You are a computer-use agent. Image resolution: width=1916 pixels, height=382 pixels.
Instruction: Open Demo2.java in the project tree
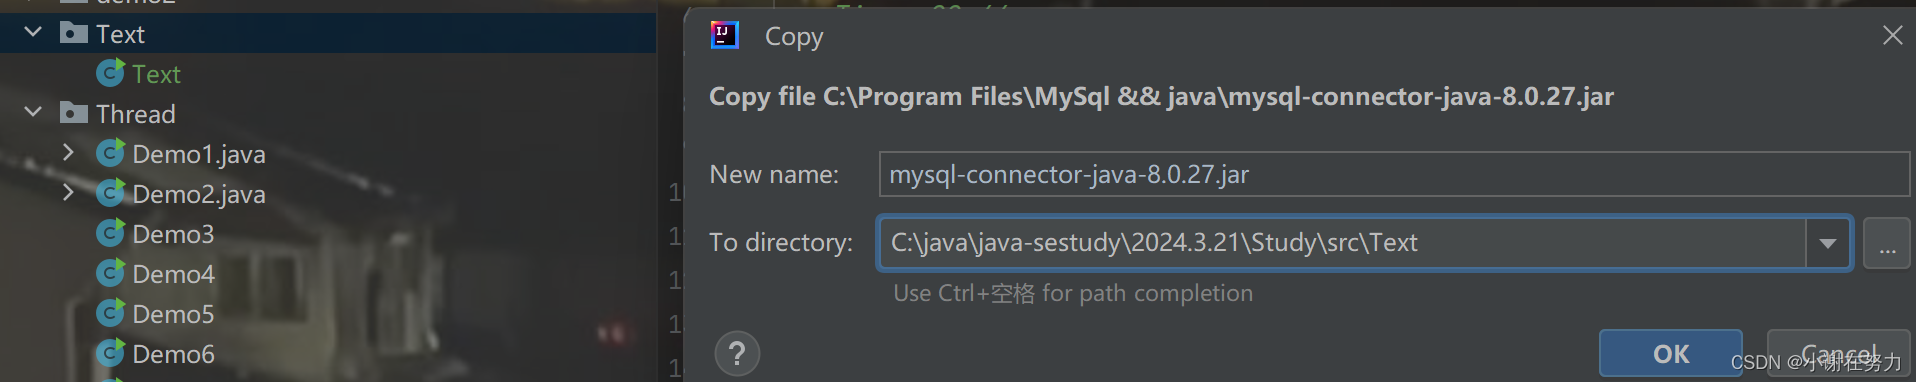[x=199, y=194]
